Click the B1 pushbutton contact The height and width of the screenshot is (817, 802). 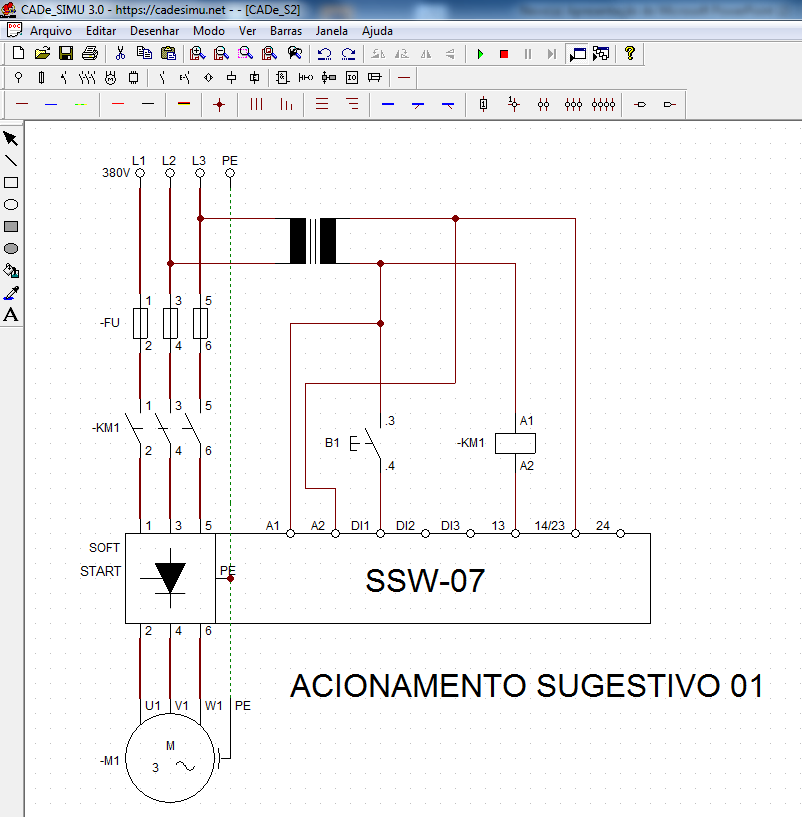tap(371, 443)
